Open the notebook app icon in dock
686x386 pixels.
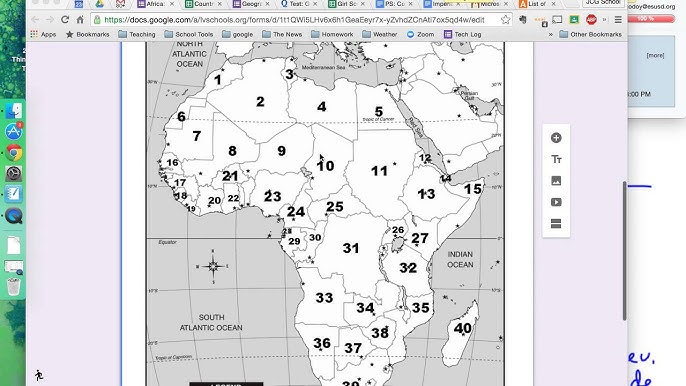[x=14, y=194]
